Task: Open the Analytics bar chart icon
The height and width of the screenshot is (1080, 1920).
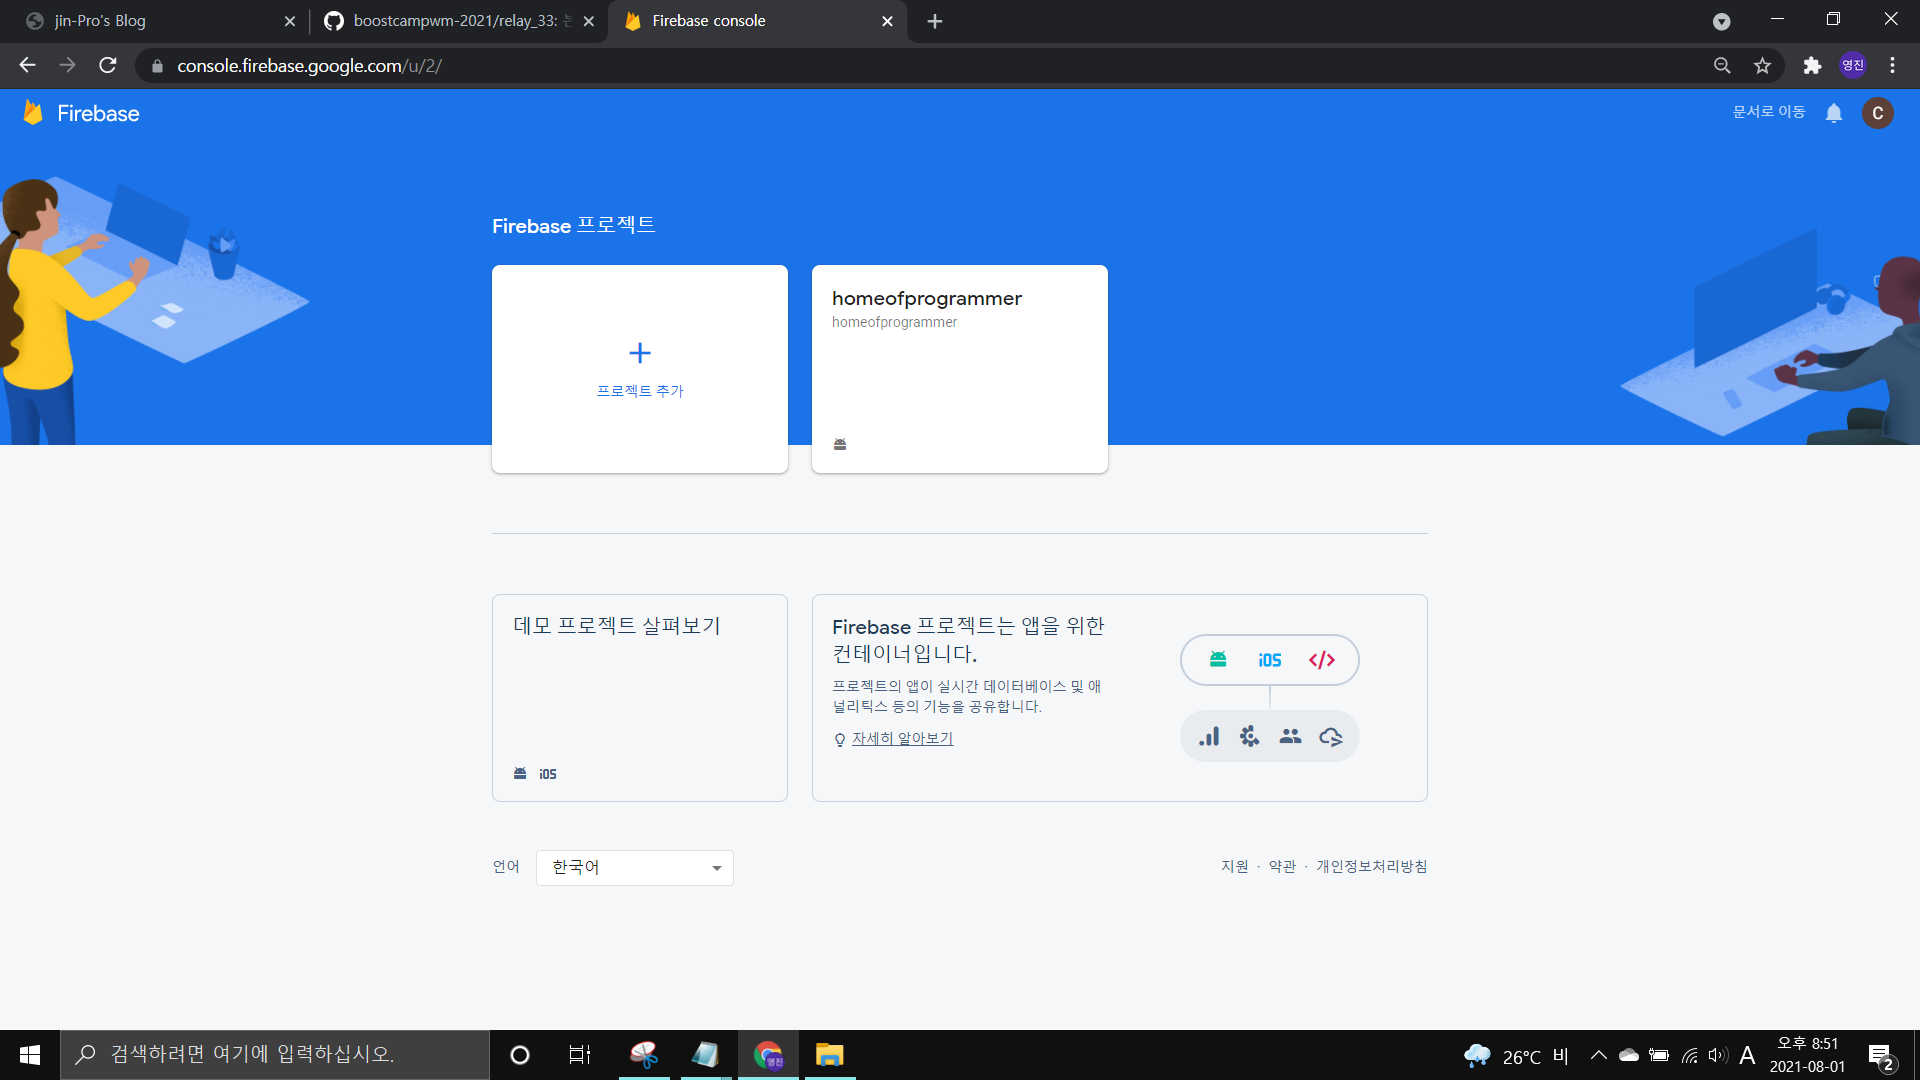Action: (1209, 736)
